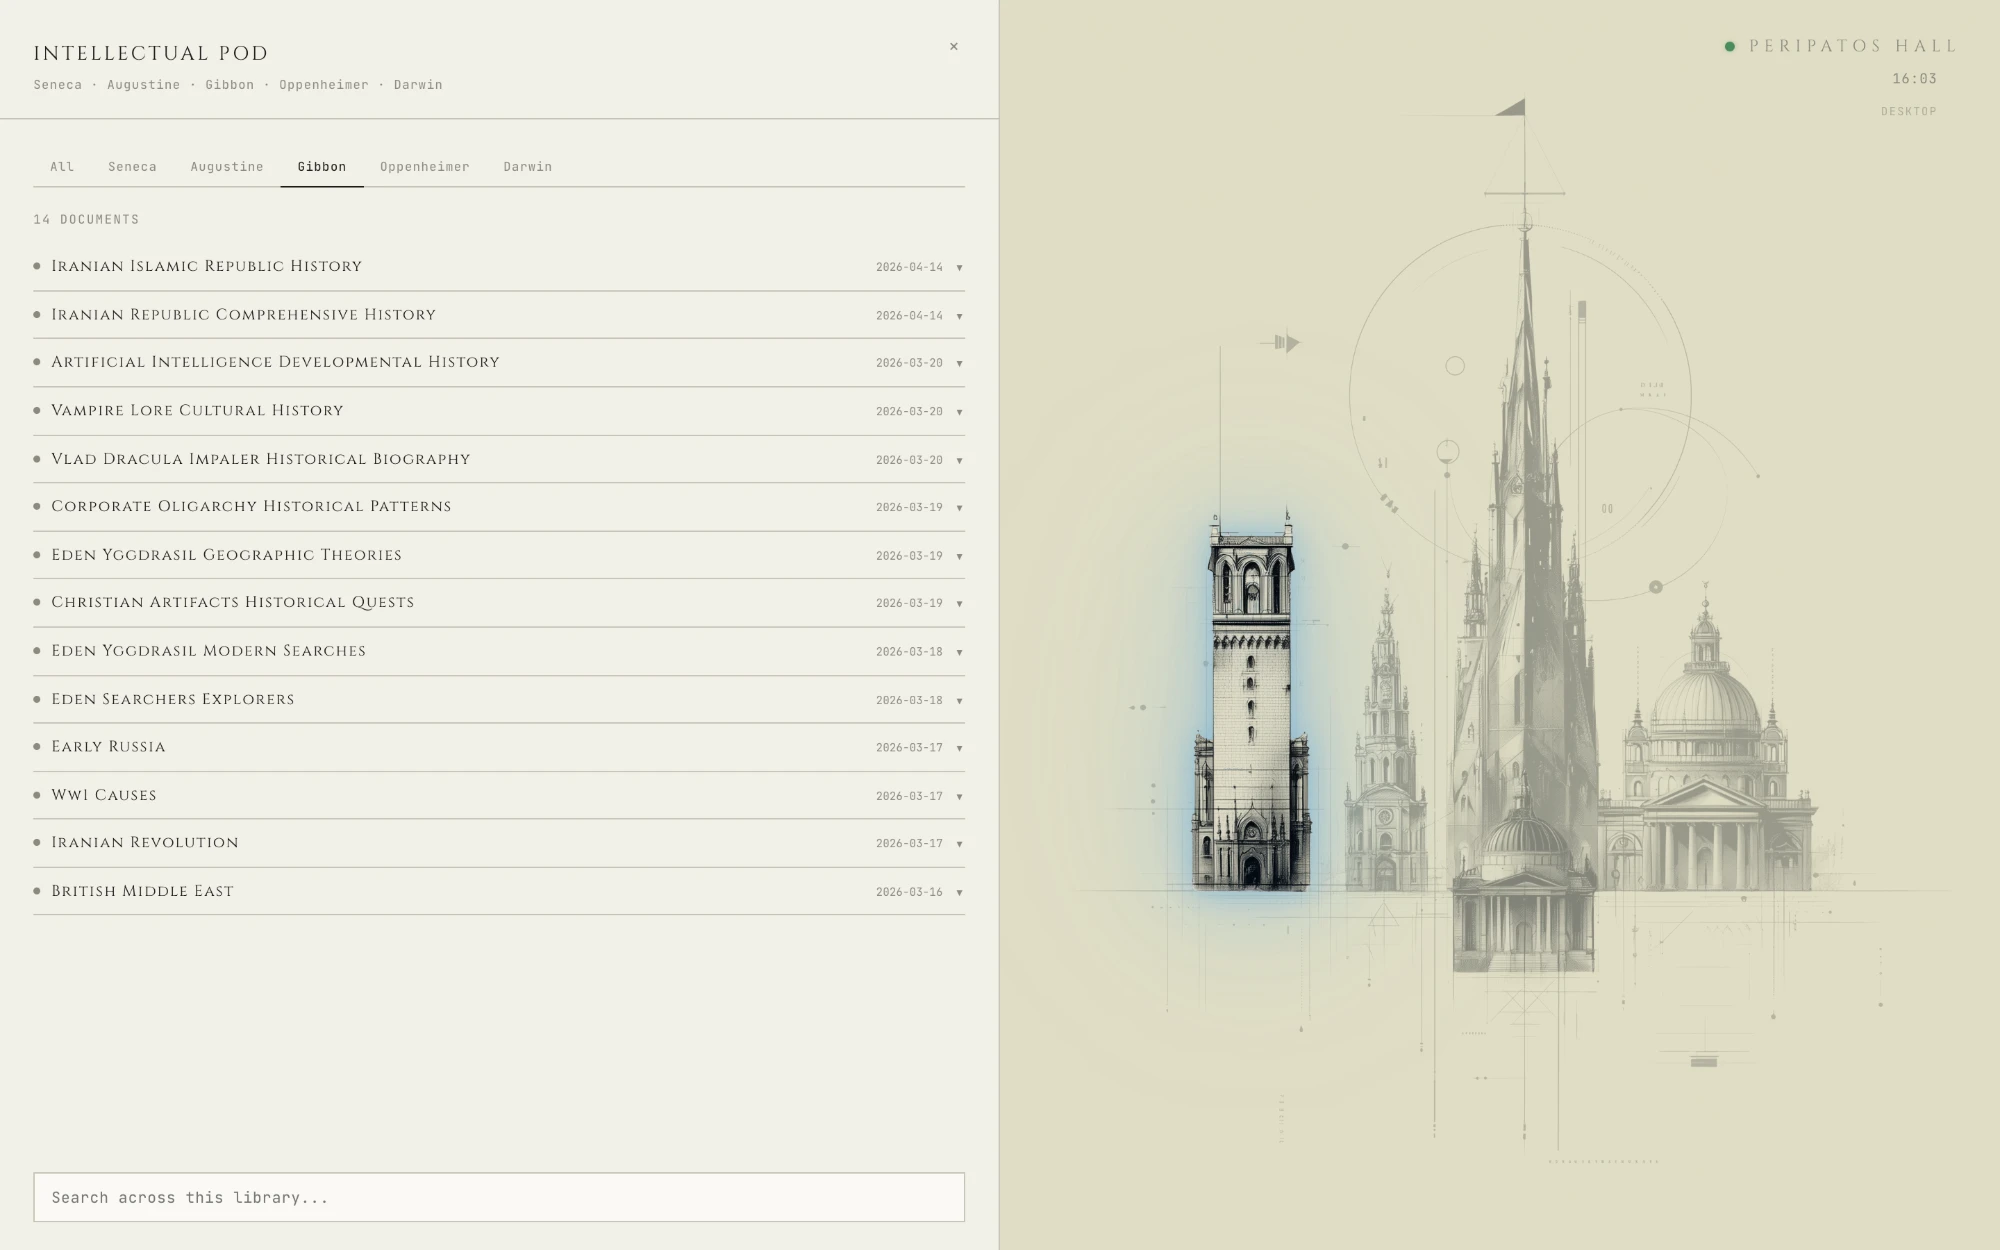
Task: Expand Corporate Oligarchy Historical Patterns arrow
Action: tap(959, 508)
